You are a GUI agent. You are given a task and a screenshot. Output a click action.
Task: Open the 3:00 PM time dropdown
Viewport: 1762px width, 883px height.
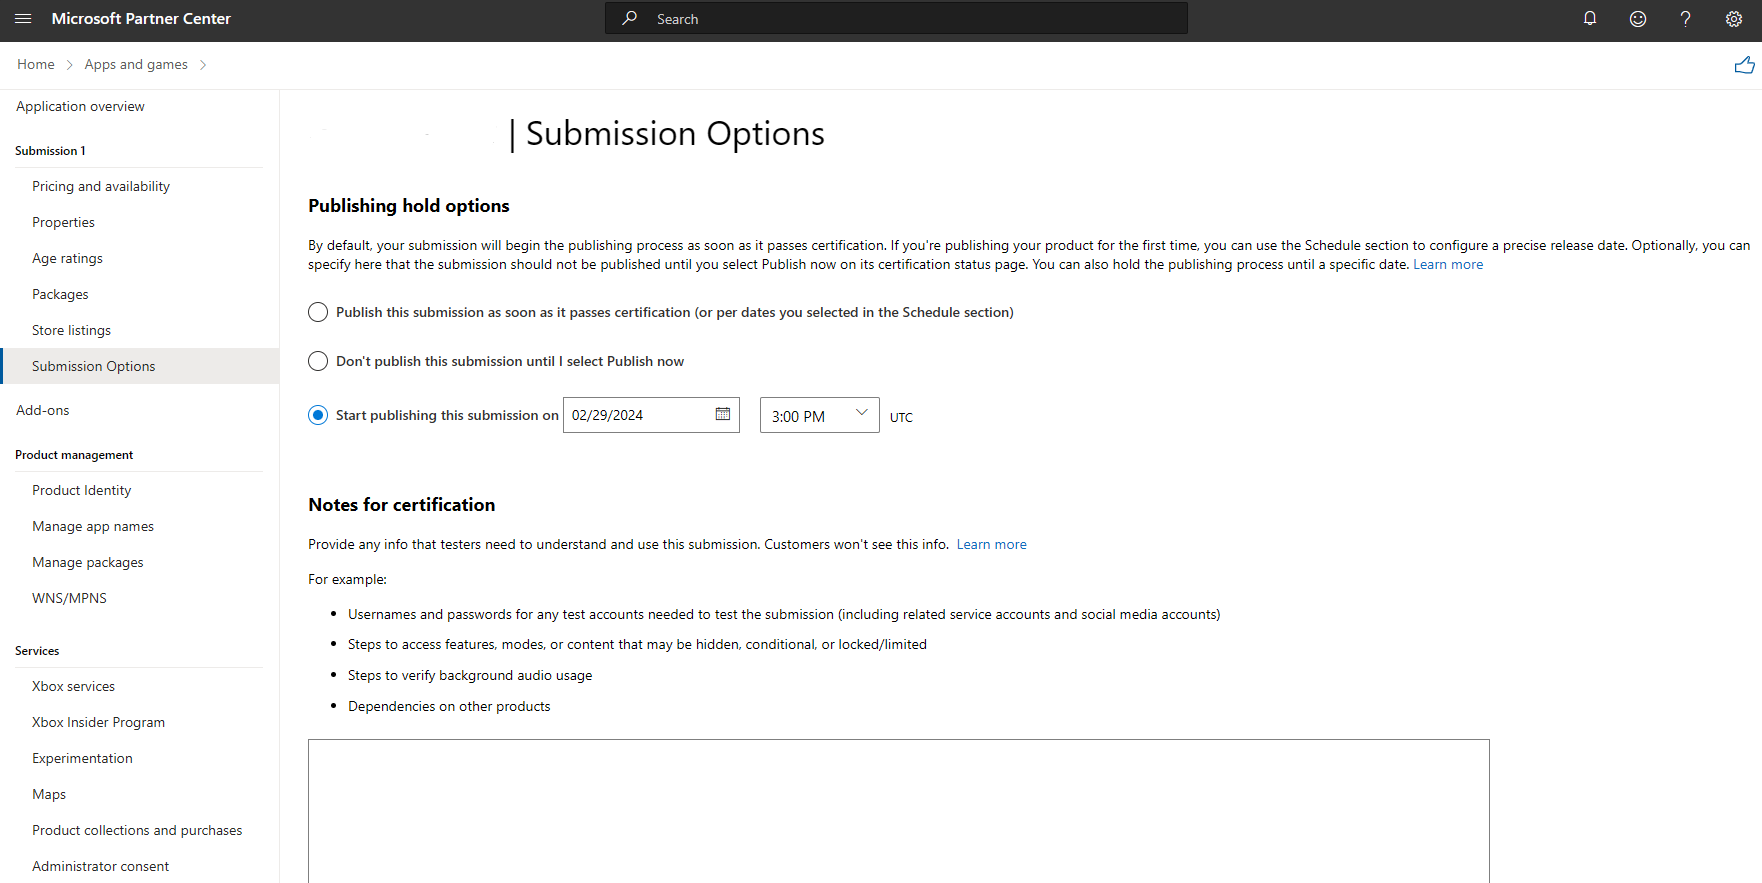pyautogui.click(x=819, y=415)
